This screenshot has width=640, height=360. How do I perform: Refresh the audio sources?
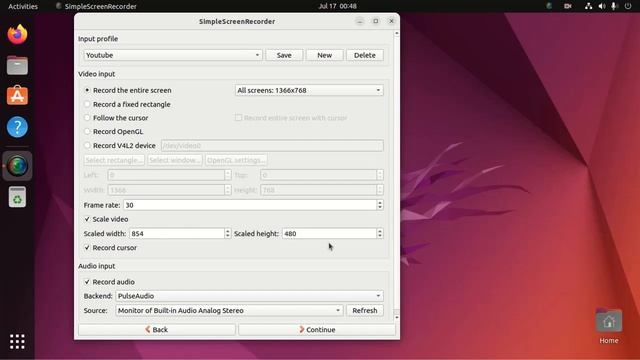[365, 311]
